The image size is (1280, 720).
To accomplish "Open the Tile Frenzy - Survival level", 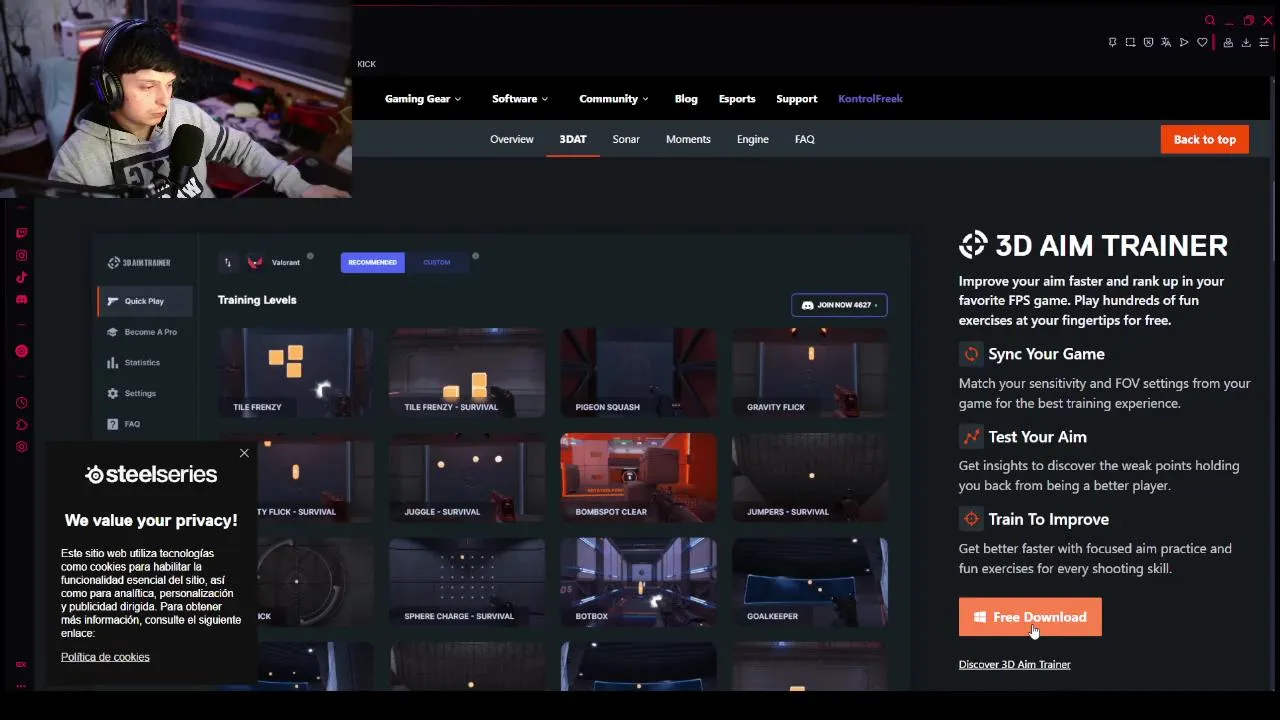I will tap(467, 372).
